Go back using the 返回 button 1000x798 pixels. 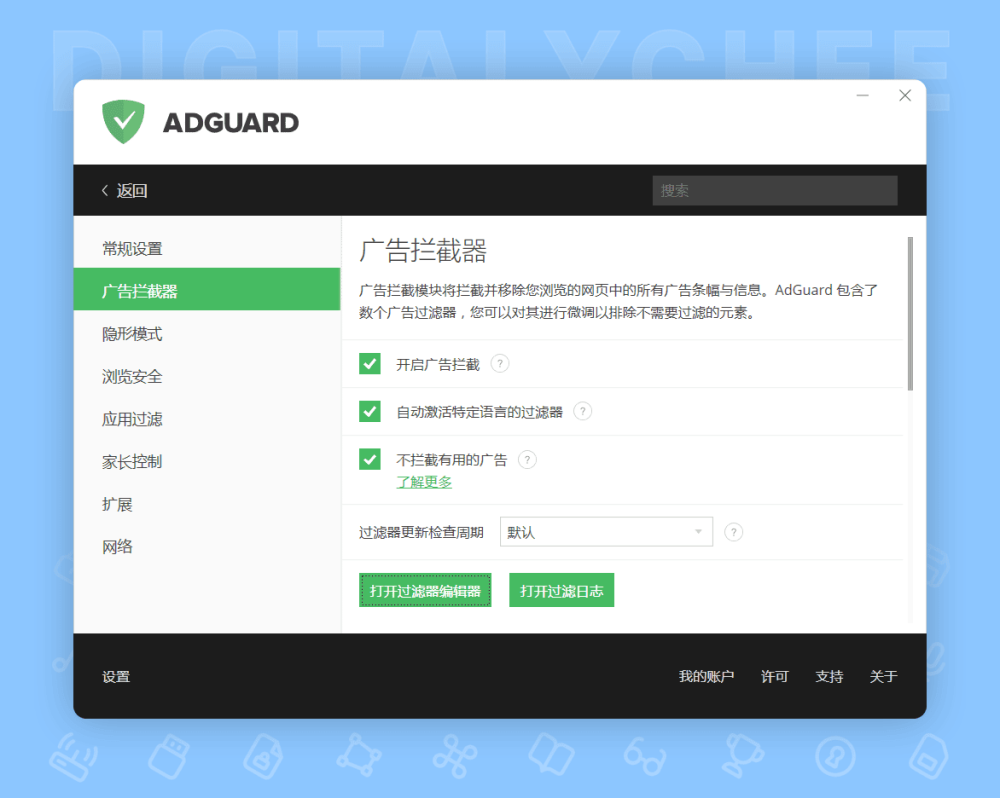[x=124, y=190]
